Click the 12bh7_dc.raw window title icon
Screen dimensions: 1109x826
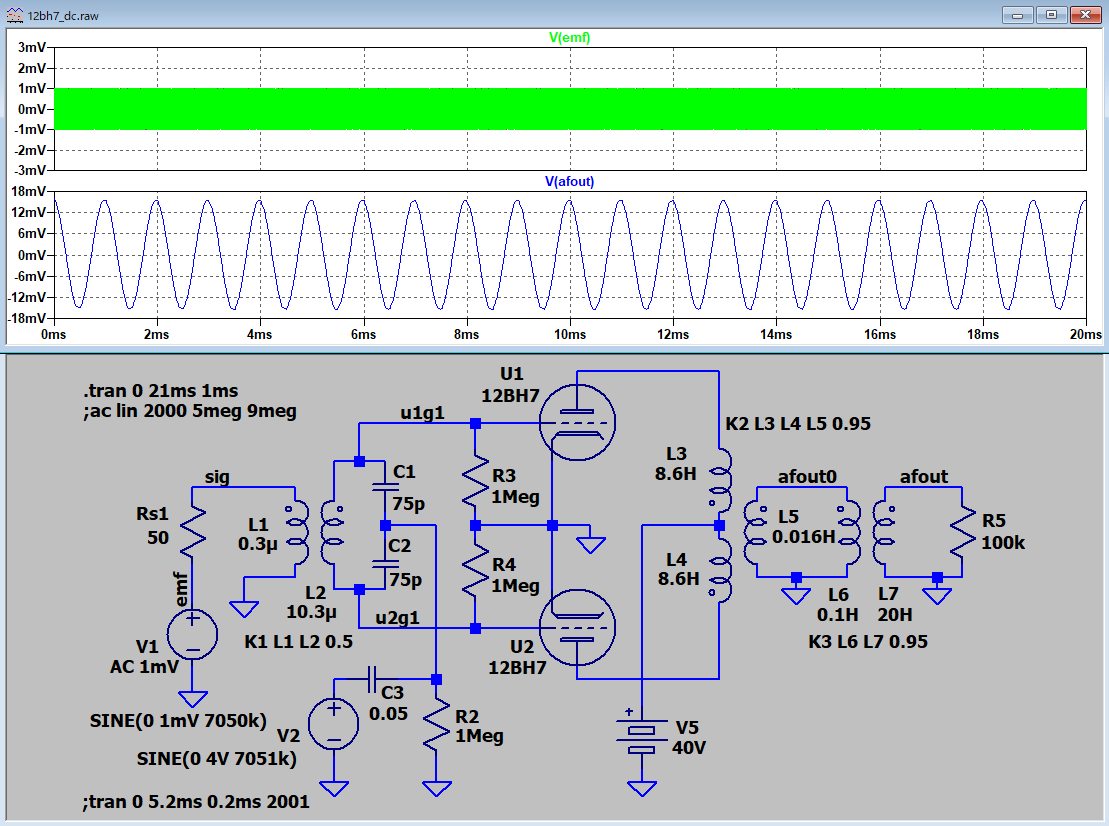coord(15,14)
